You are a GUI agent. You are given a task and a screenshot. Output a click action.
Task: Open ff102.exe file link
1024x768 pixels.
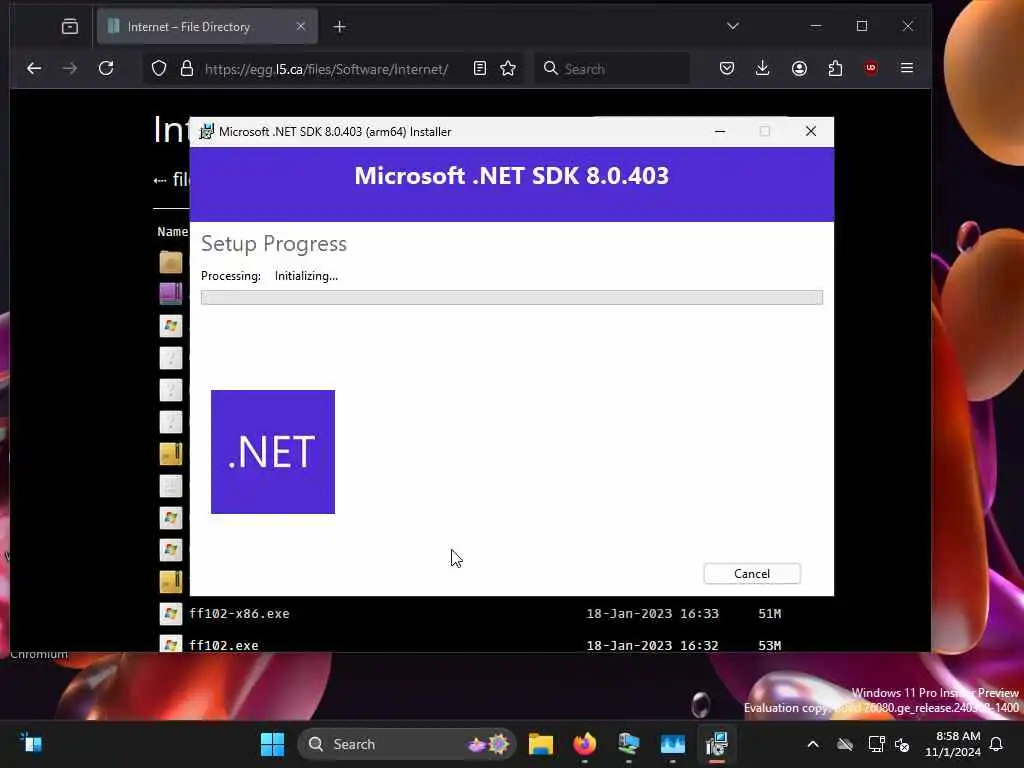223,645
